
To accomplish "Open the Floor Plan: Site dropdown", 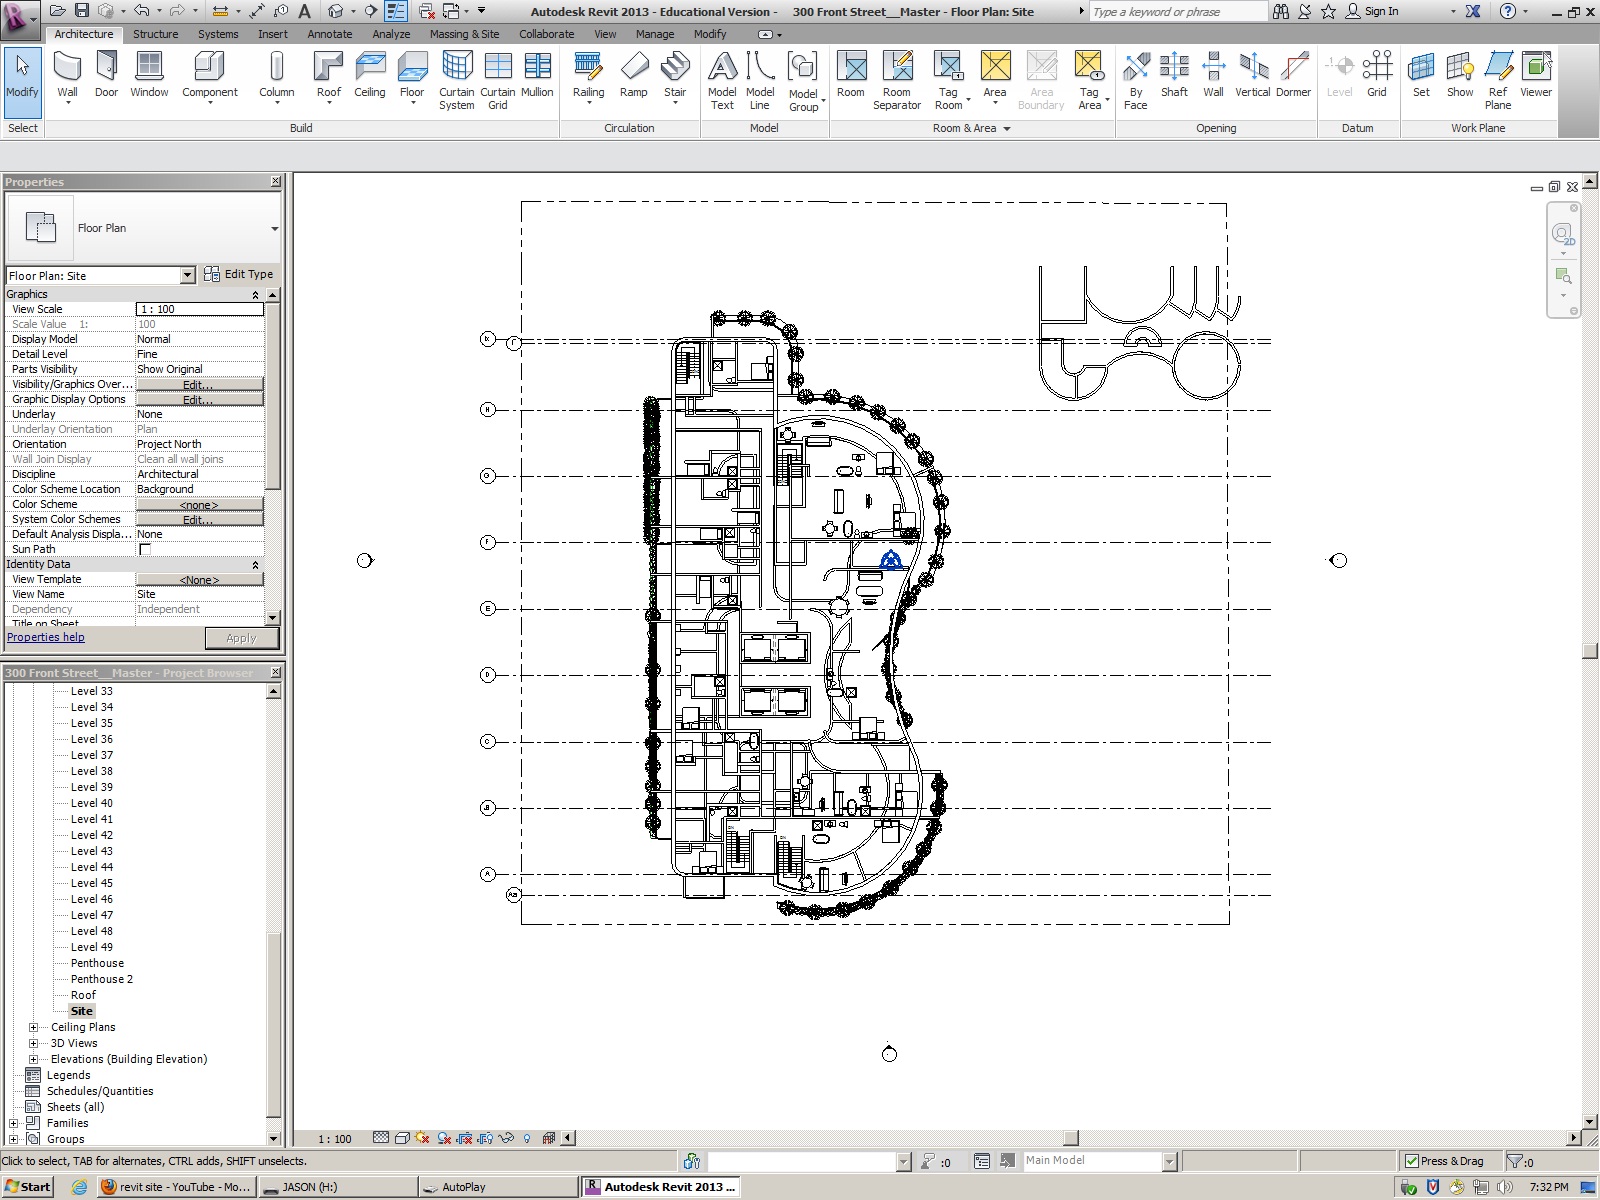I will pos(187,275).
